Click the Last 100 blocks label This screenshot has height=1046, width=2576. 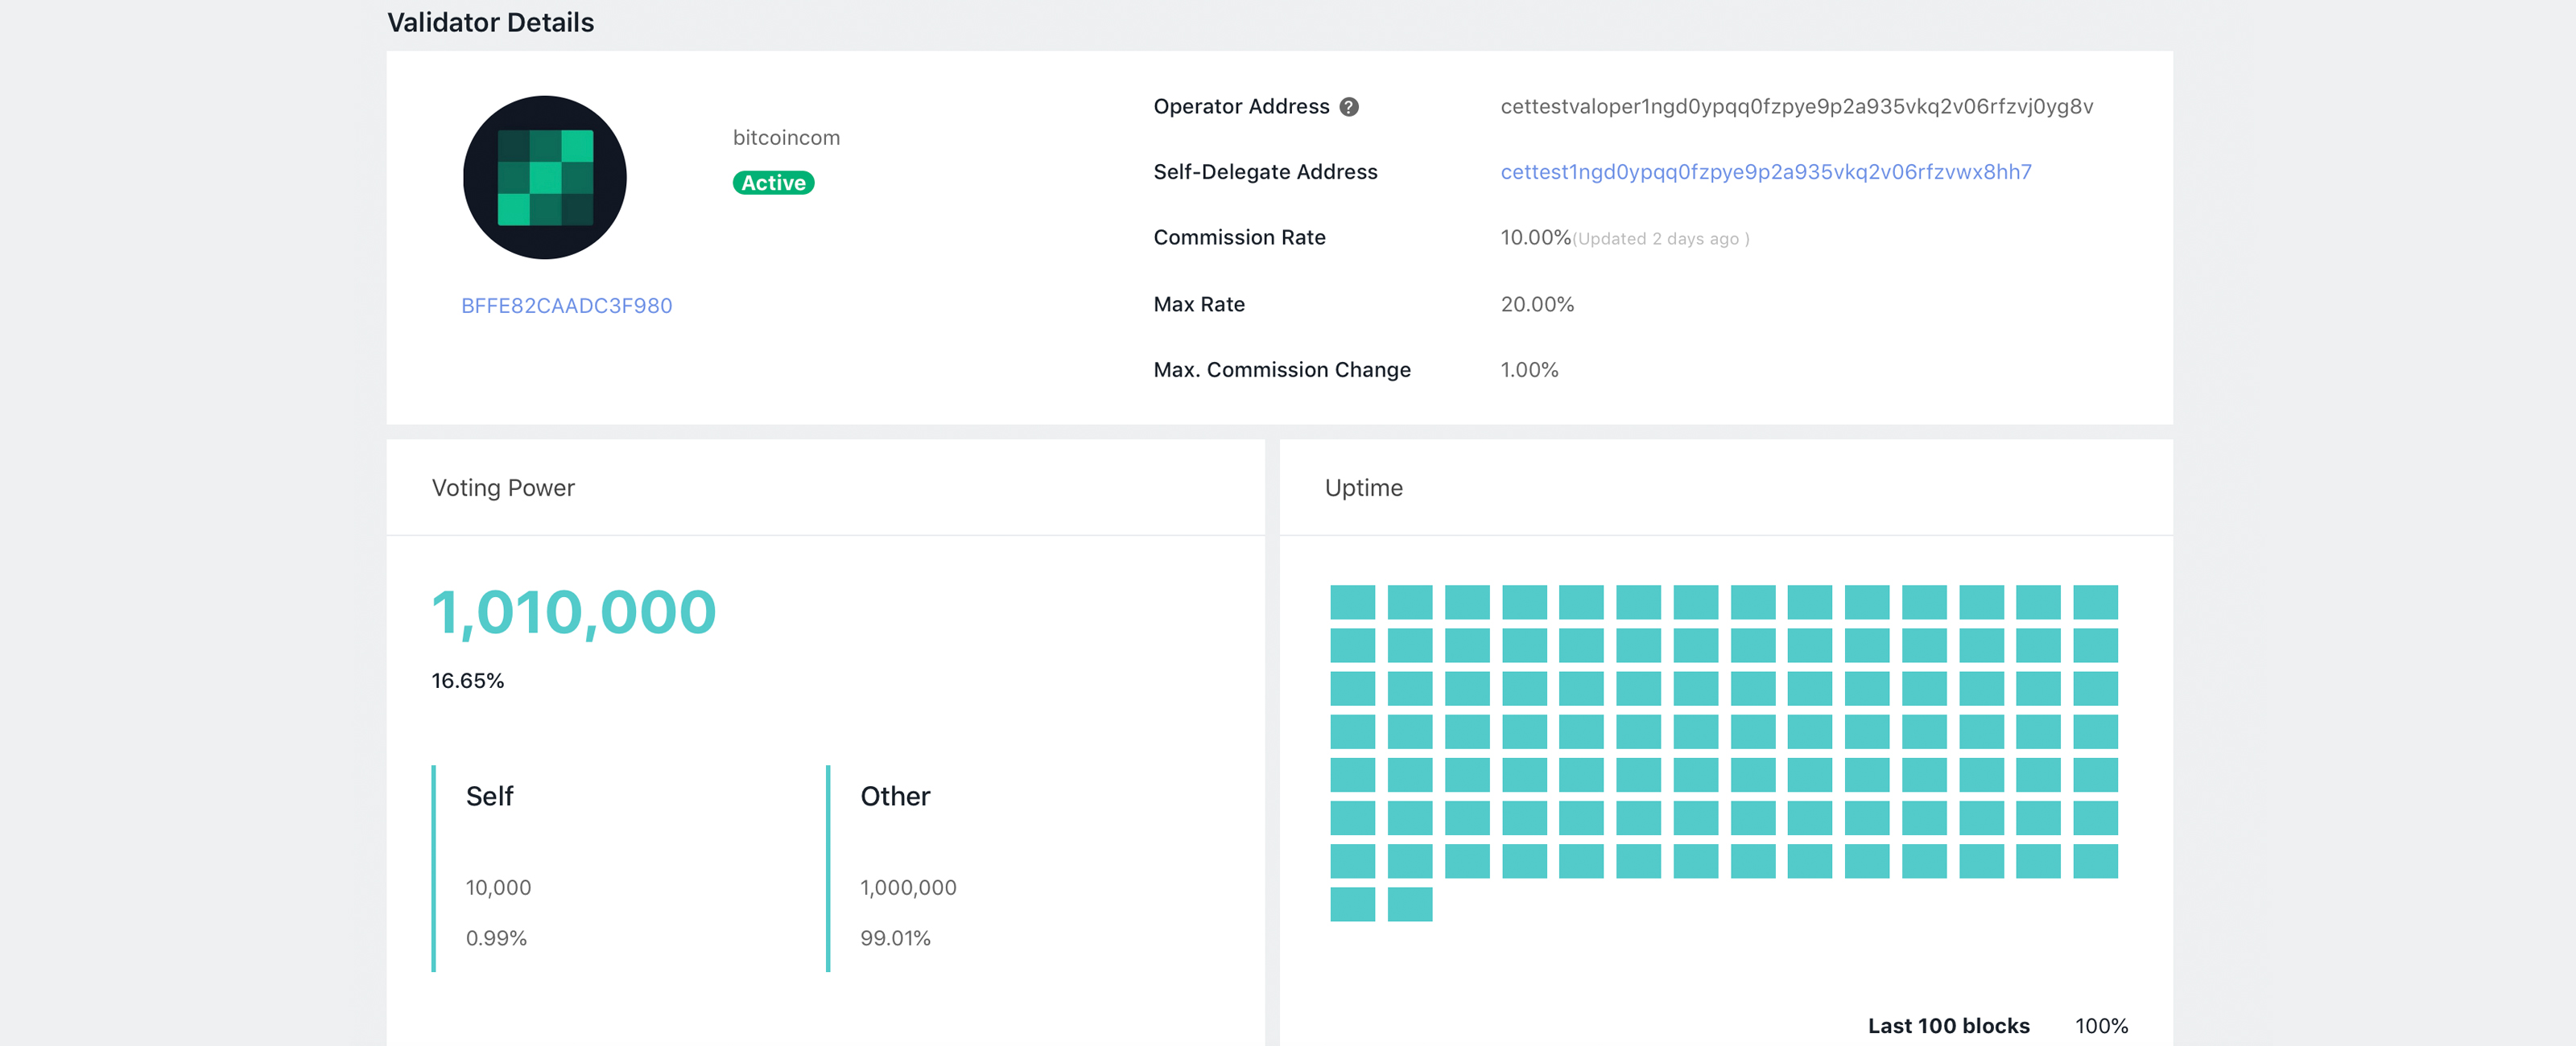coord(1948,1026)
